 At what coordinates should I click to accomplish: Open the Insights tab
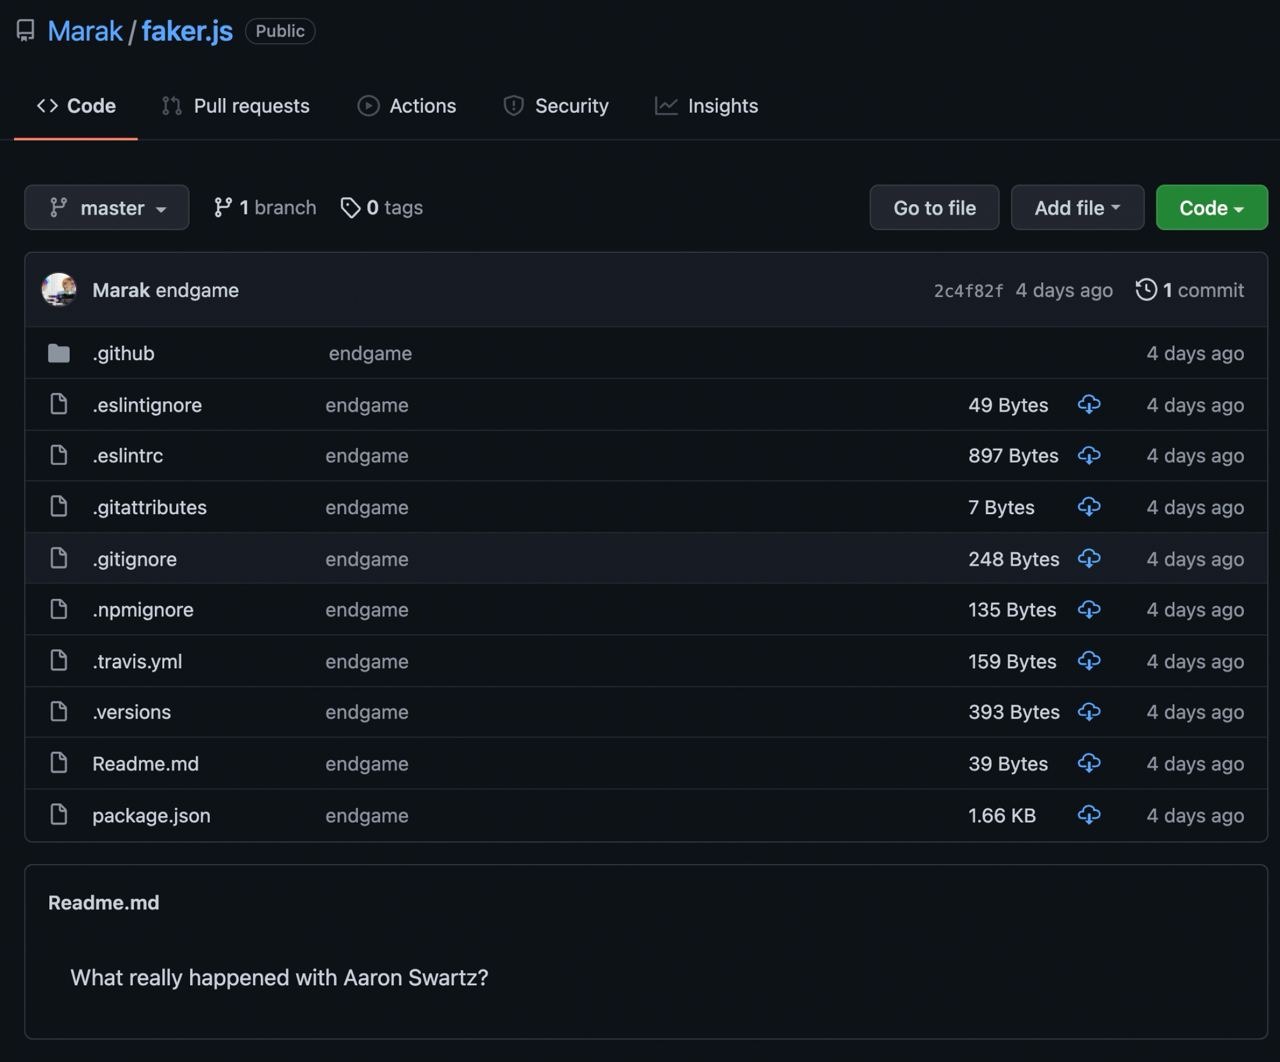[x=706, y=106]
